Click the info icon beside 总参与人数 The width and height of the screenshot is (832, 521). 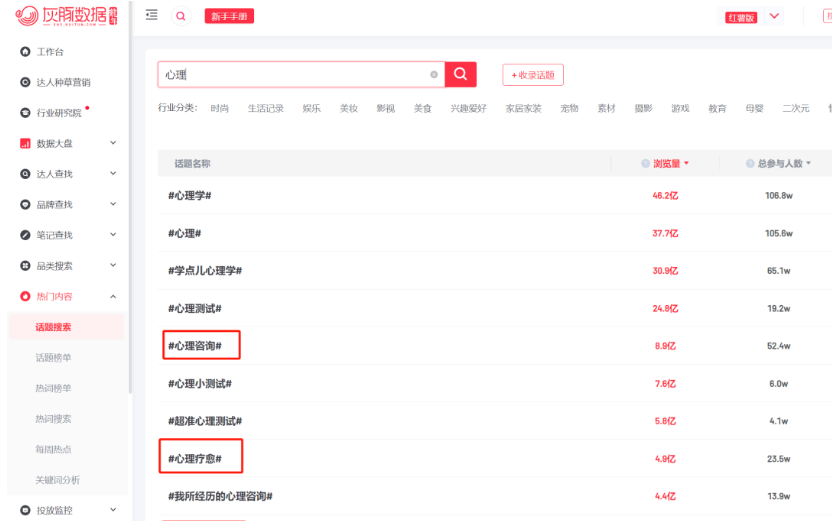[750, 163]
